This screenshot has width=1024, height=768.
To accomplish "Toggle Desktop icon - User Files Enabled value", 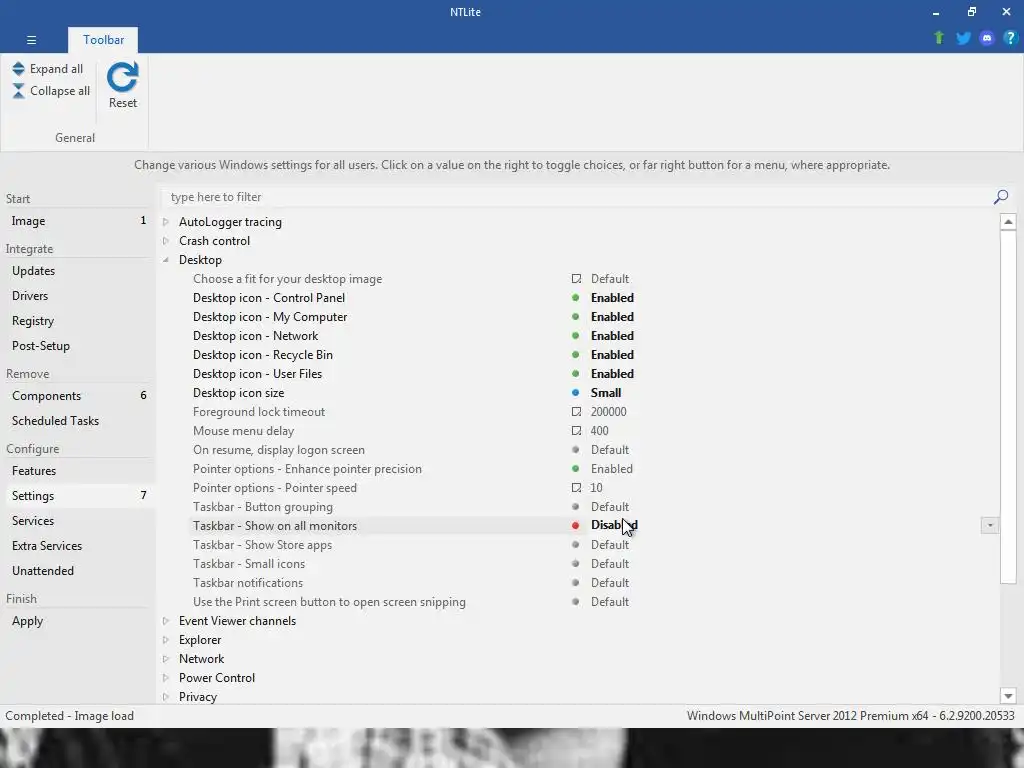I will pos(612,374).
